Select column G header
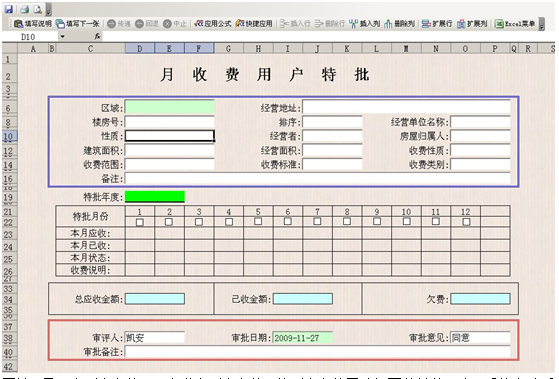Viewport: 559px width, 379px height. click(x=229, y=48)
